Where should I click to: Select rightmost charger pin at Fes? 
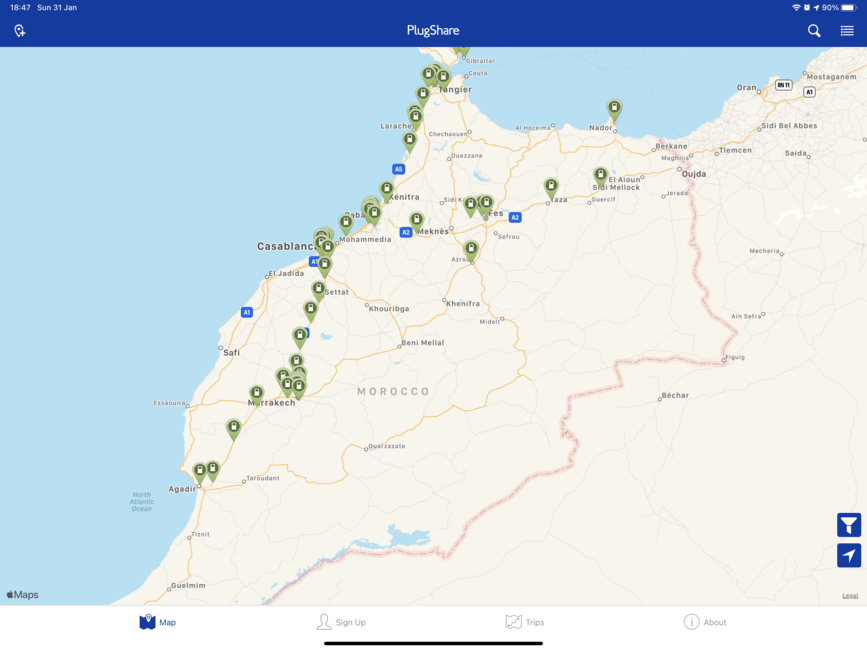[487, 204]
